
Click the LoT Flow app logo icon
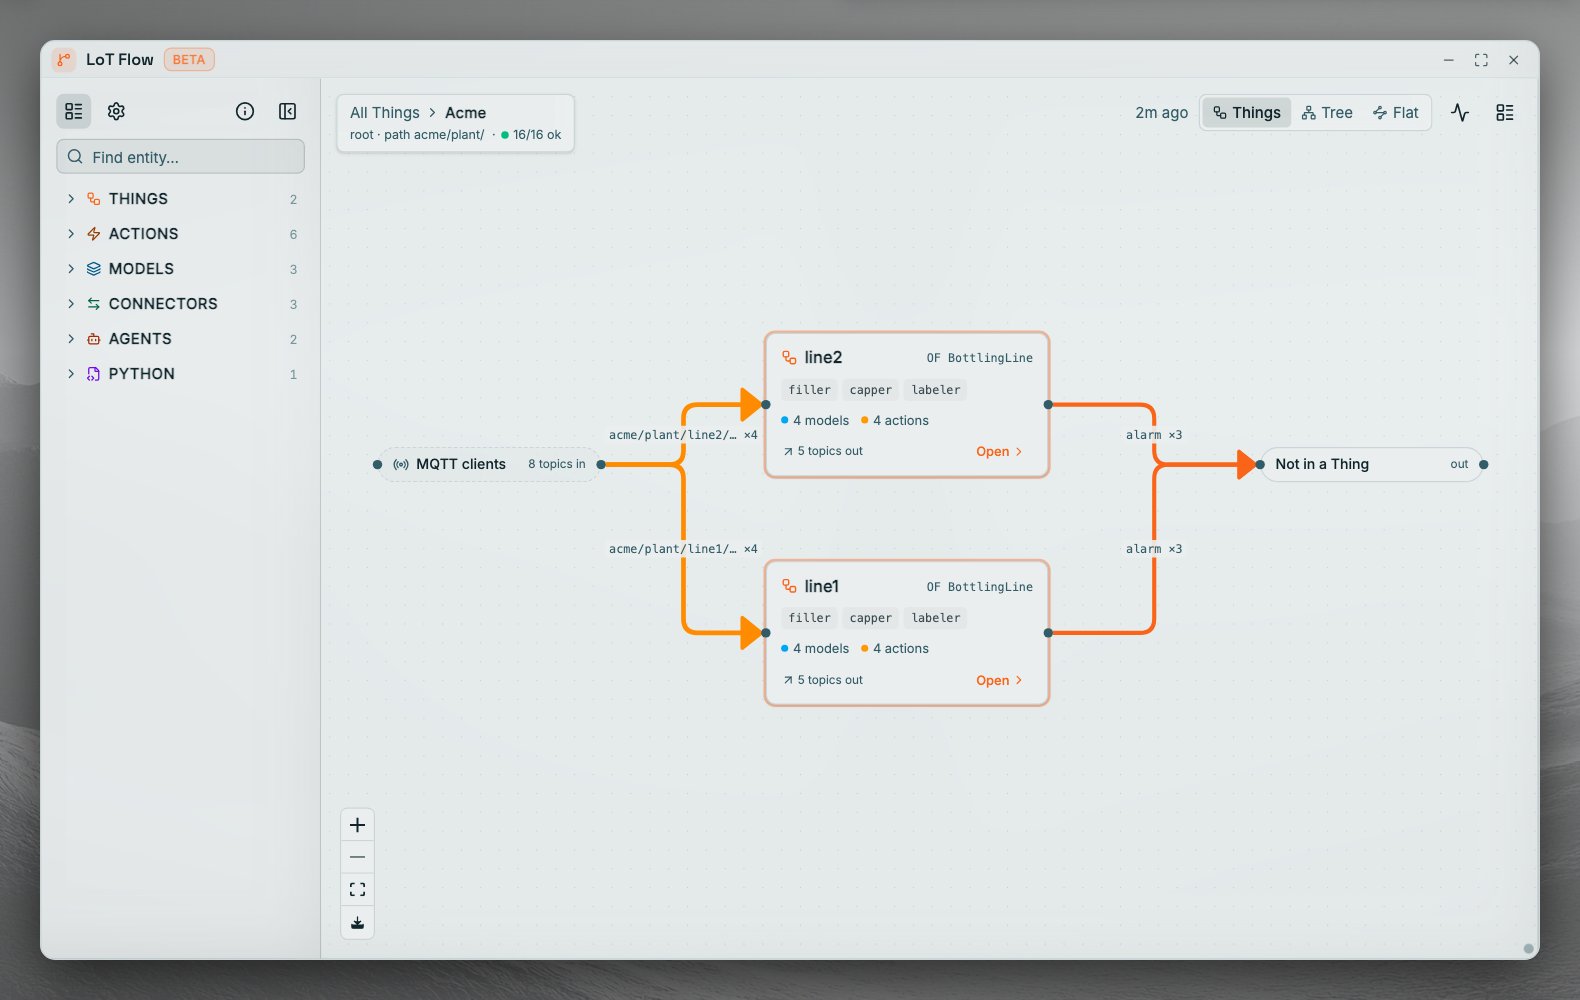click(64, 60)
